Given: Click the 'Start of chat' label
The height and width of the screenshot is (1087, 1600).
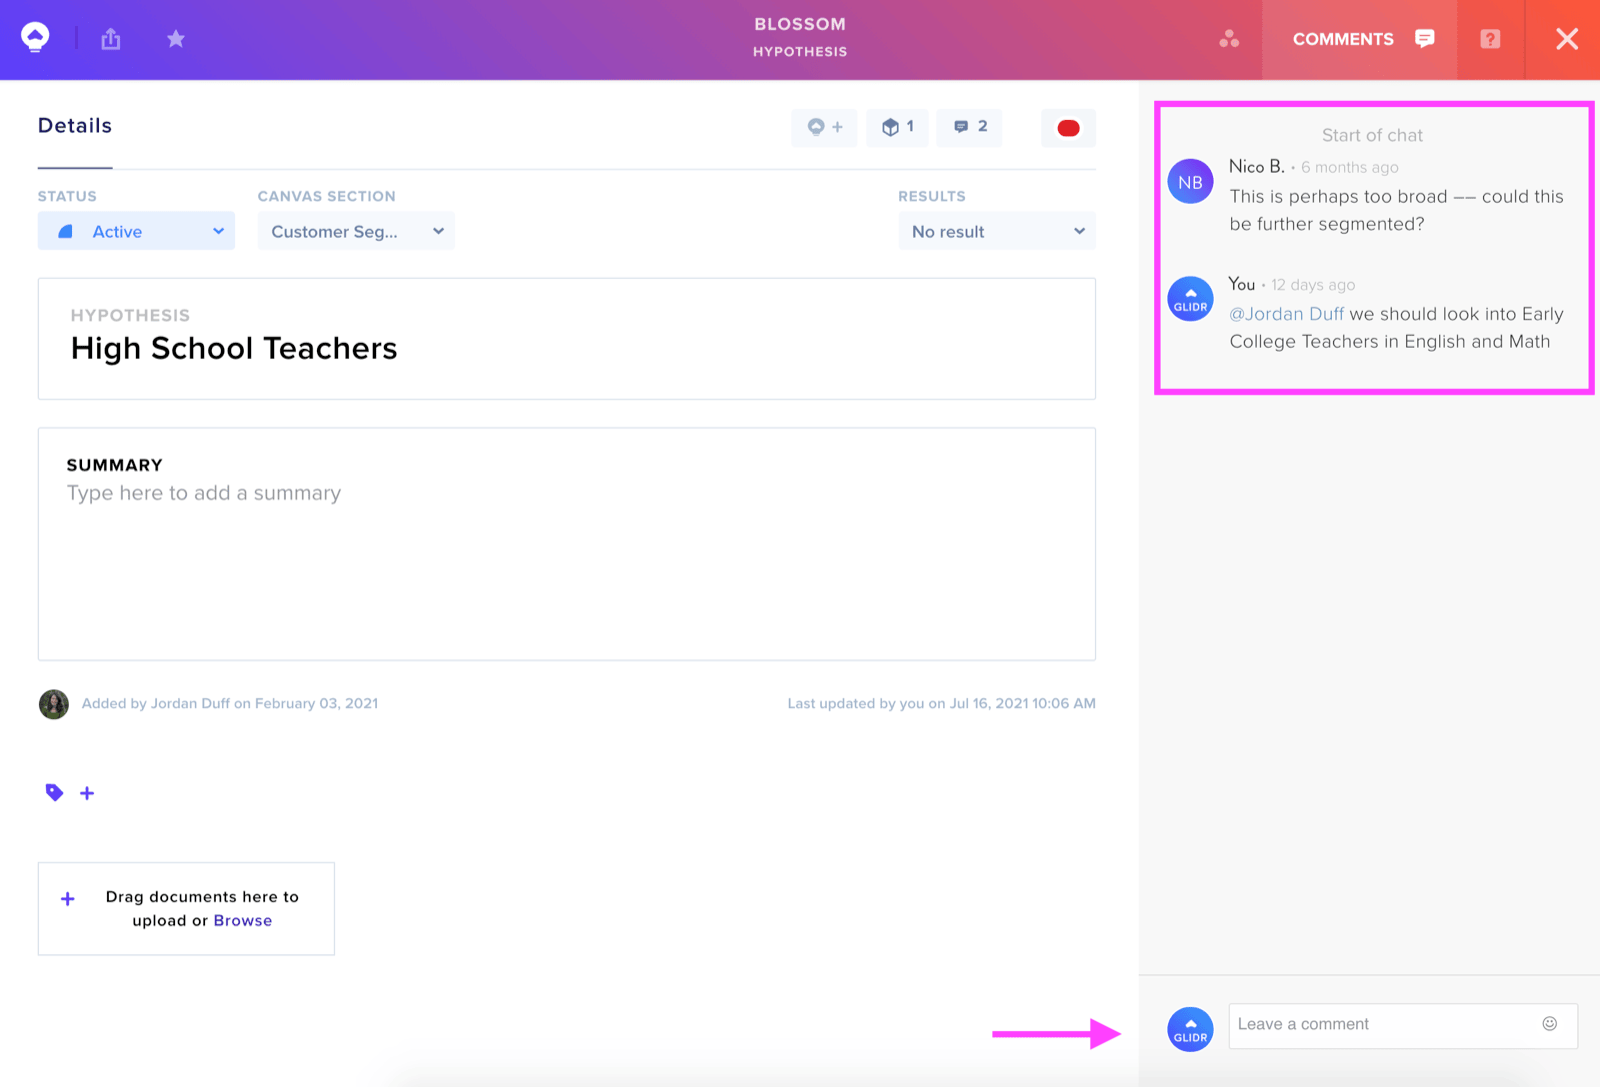Looking at the screenshot, I should [x=1372, y=135].
